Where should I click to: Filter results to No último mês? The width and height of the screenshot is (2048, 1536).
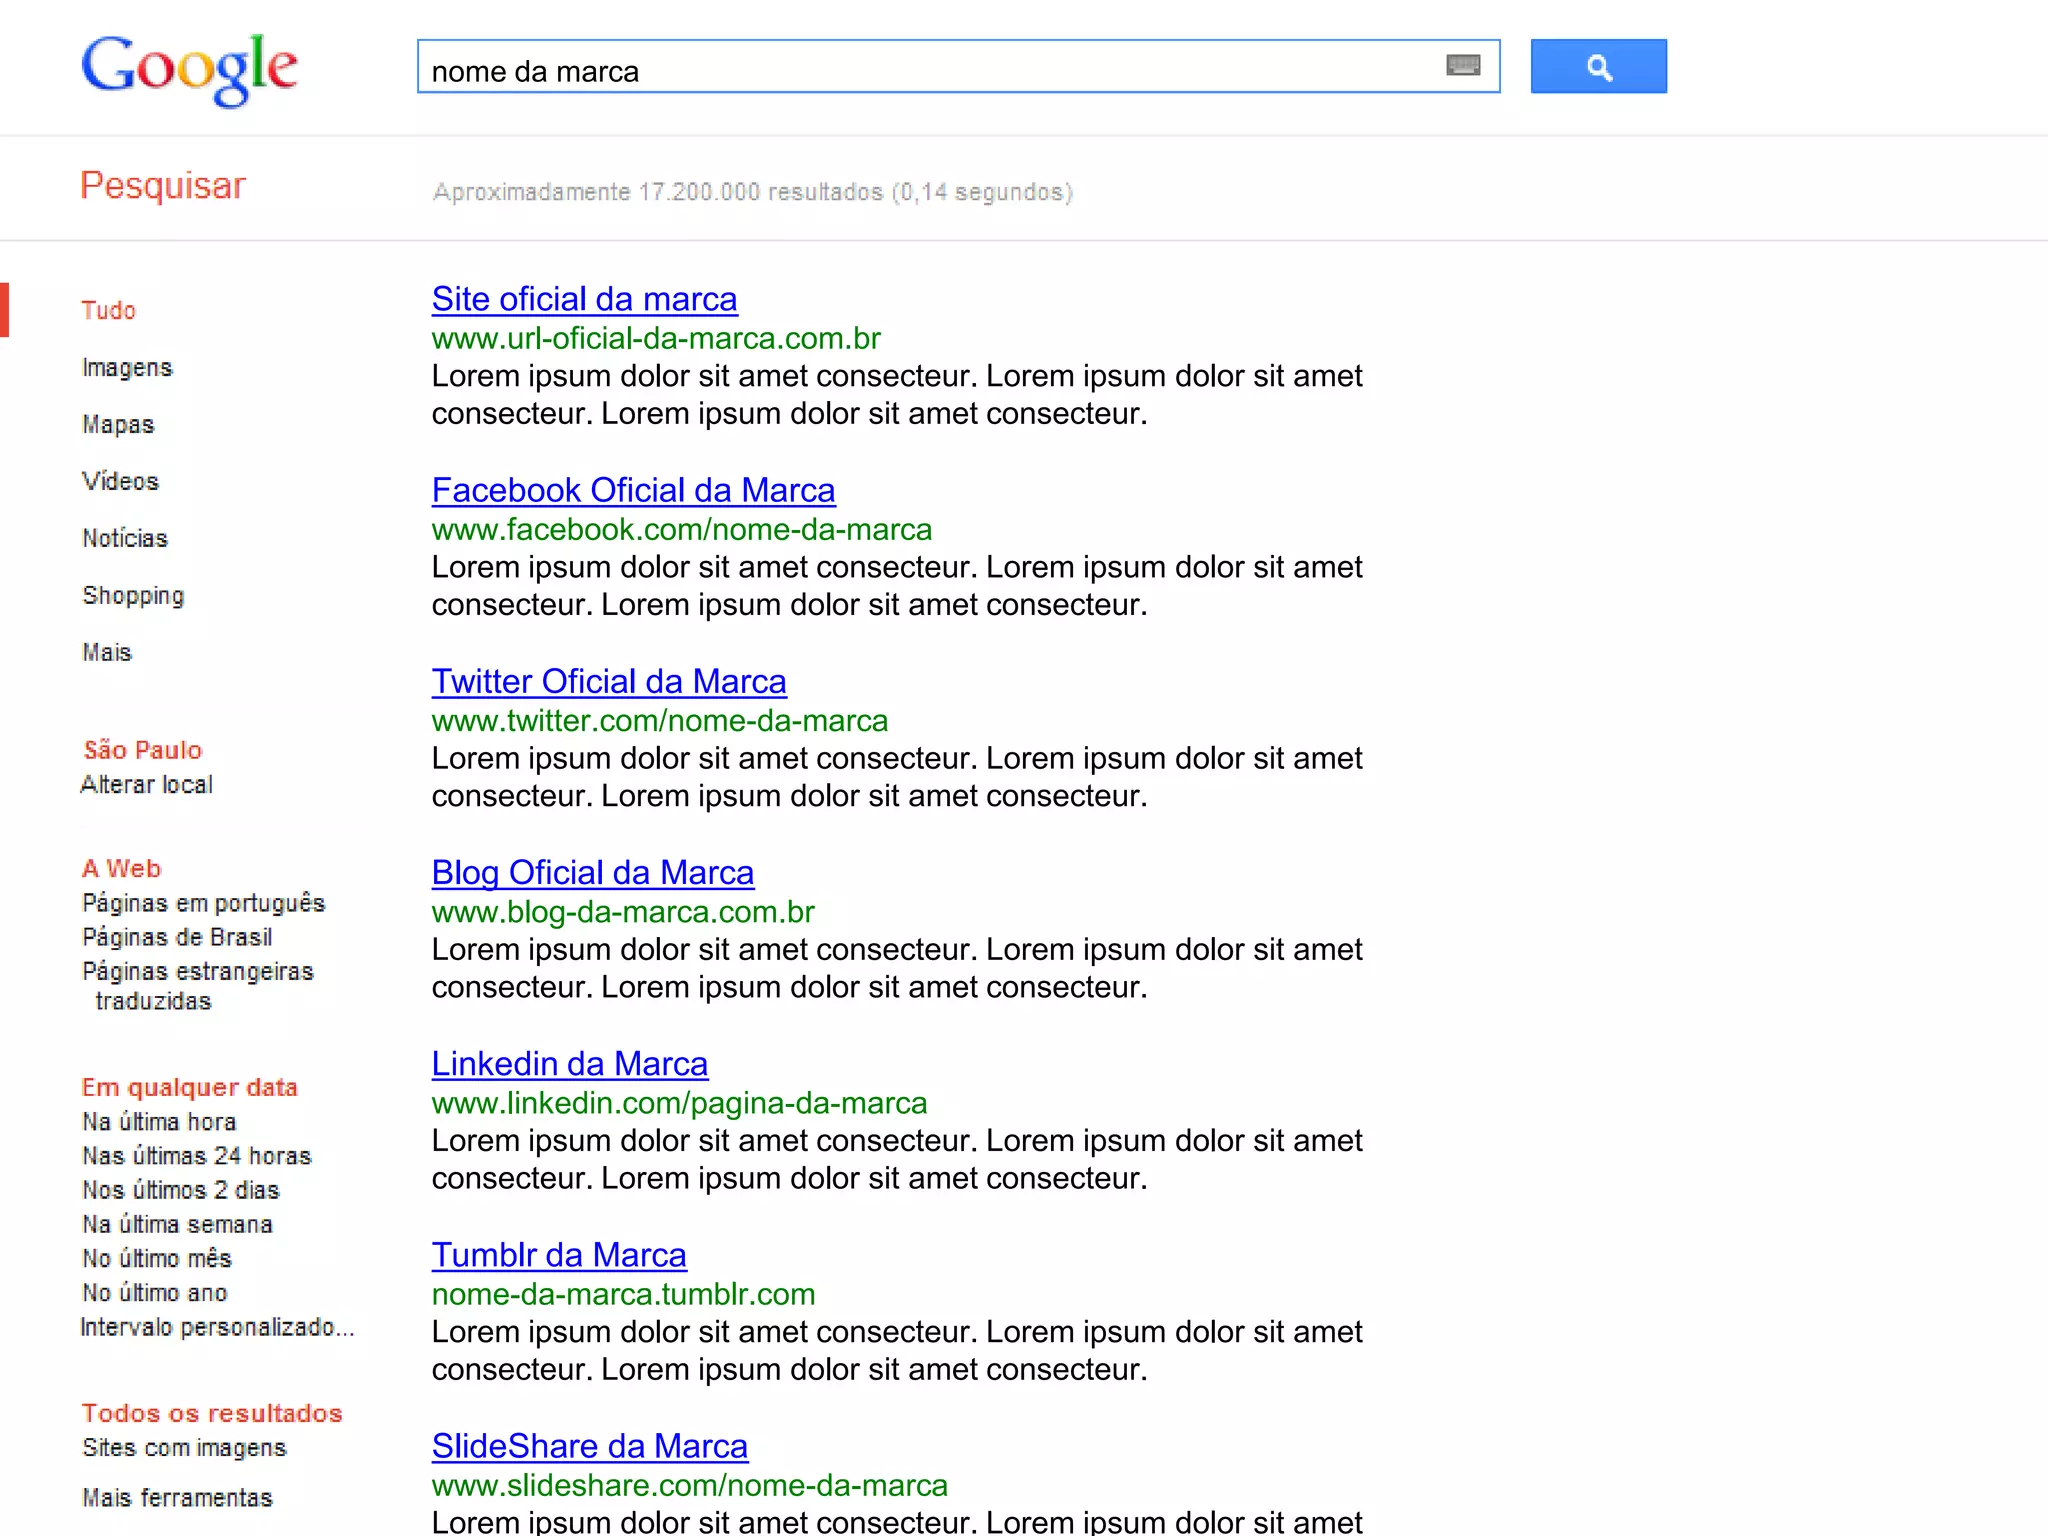[x=157, y=1259]
